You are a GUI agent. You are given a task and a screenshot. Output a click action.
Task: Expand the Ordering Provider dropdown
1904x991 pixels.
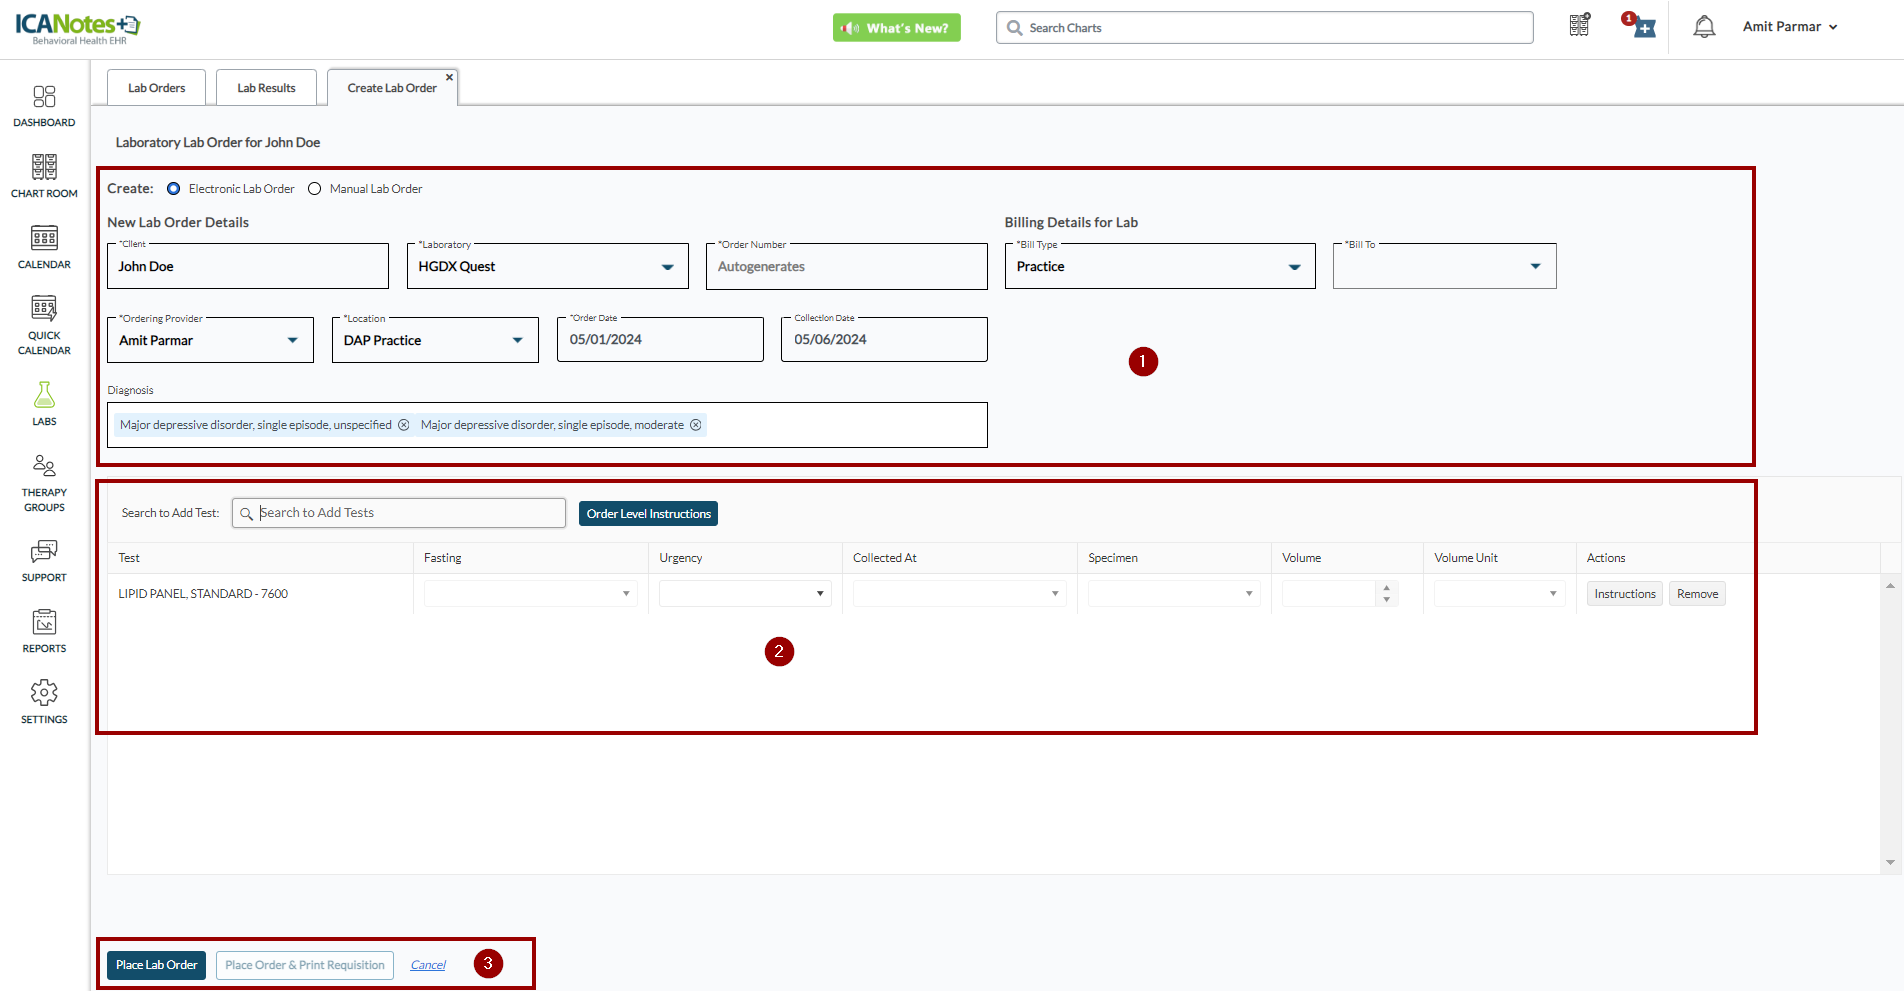pyautogui.click(x=292, y=341)
